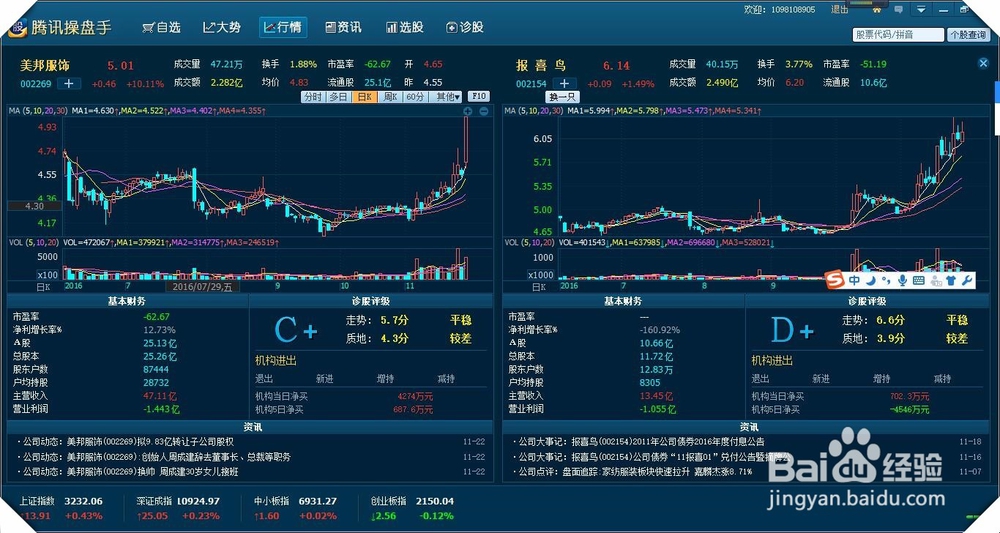
Task: Toggle the 中 Chinese input mode
Action: click(x=855, y=280)
